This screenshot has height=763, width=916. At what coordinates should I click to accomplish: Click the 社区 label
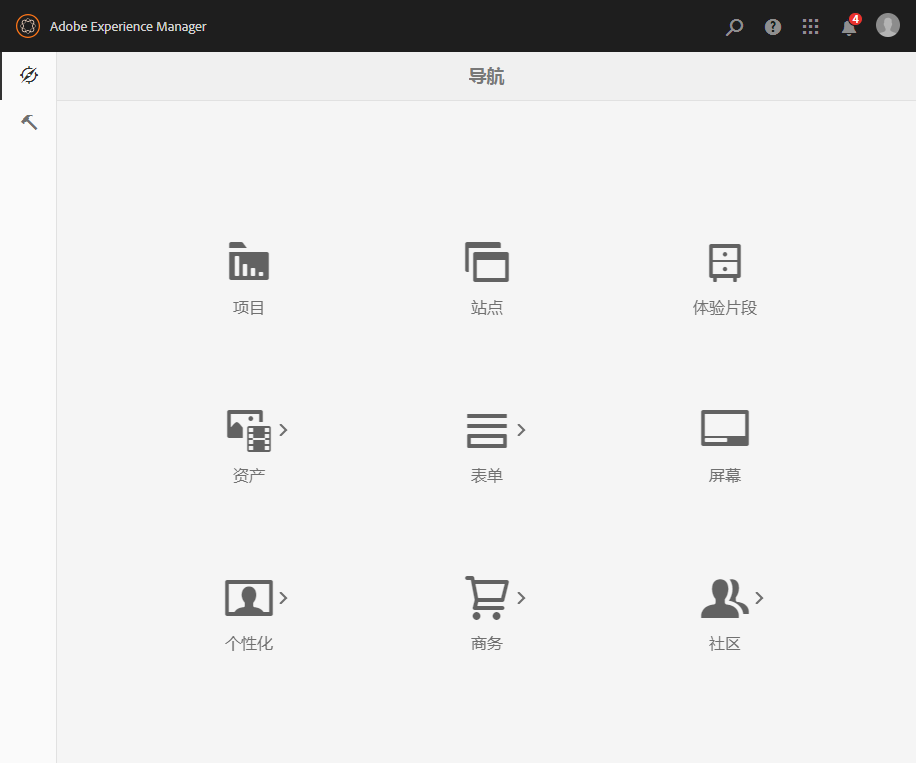724,643
